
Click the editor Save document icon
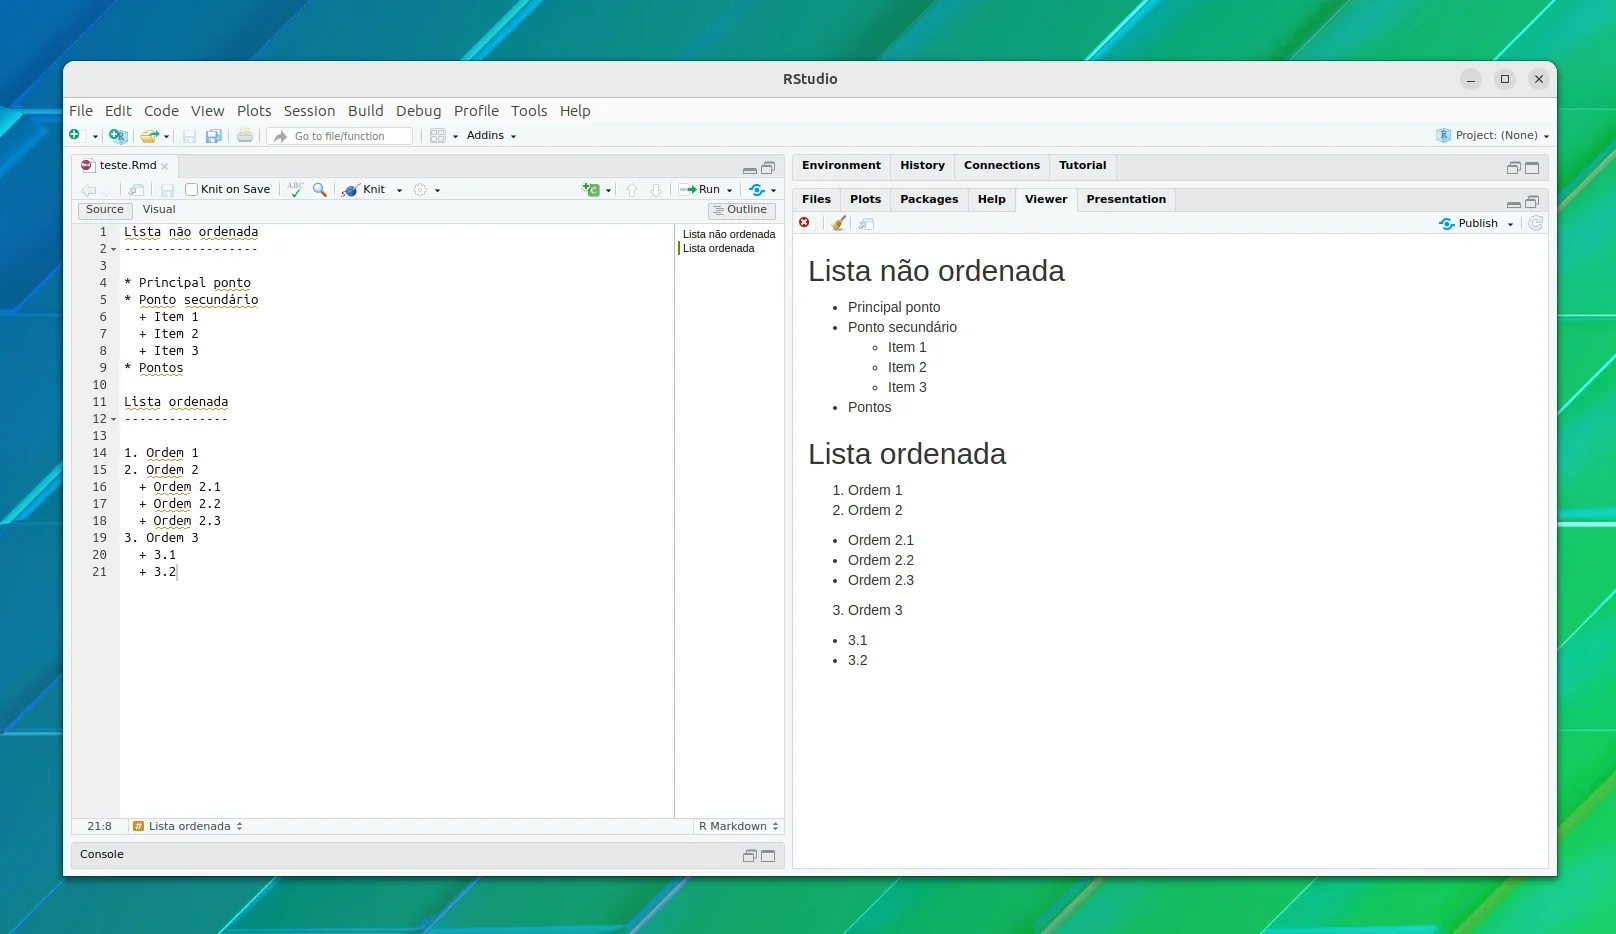coord(167,190)
